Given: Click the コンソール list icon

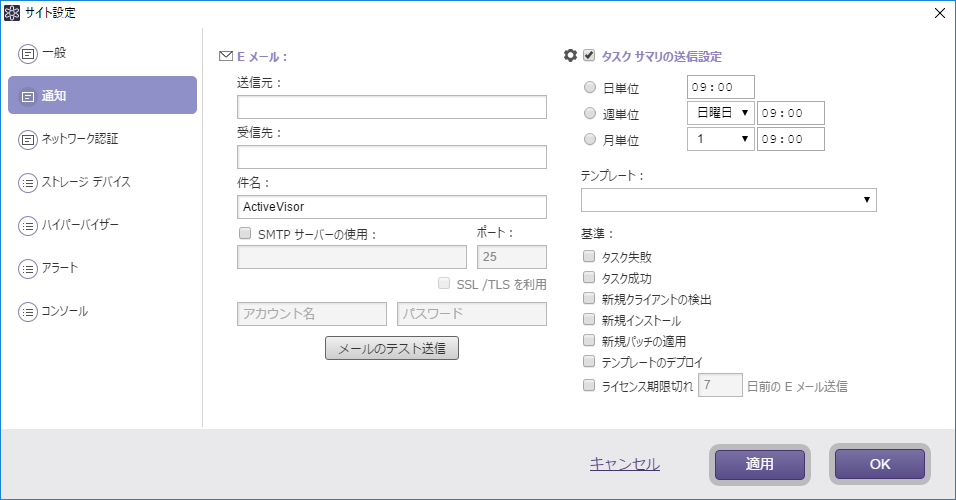Looking at the screenshot, I should click(x=28, y=311).
